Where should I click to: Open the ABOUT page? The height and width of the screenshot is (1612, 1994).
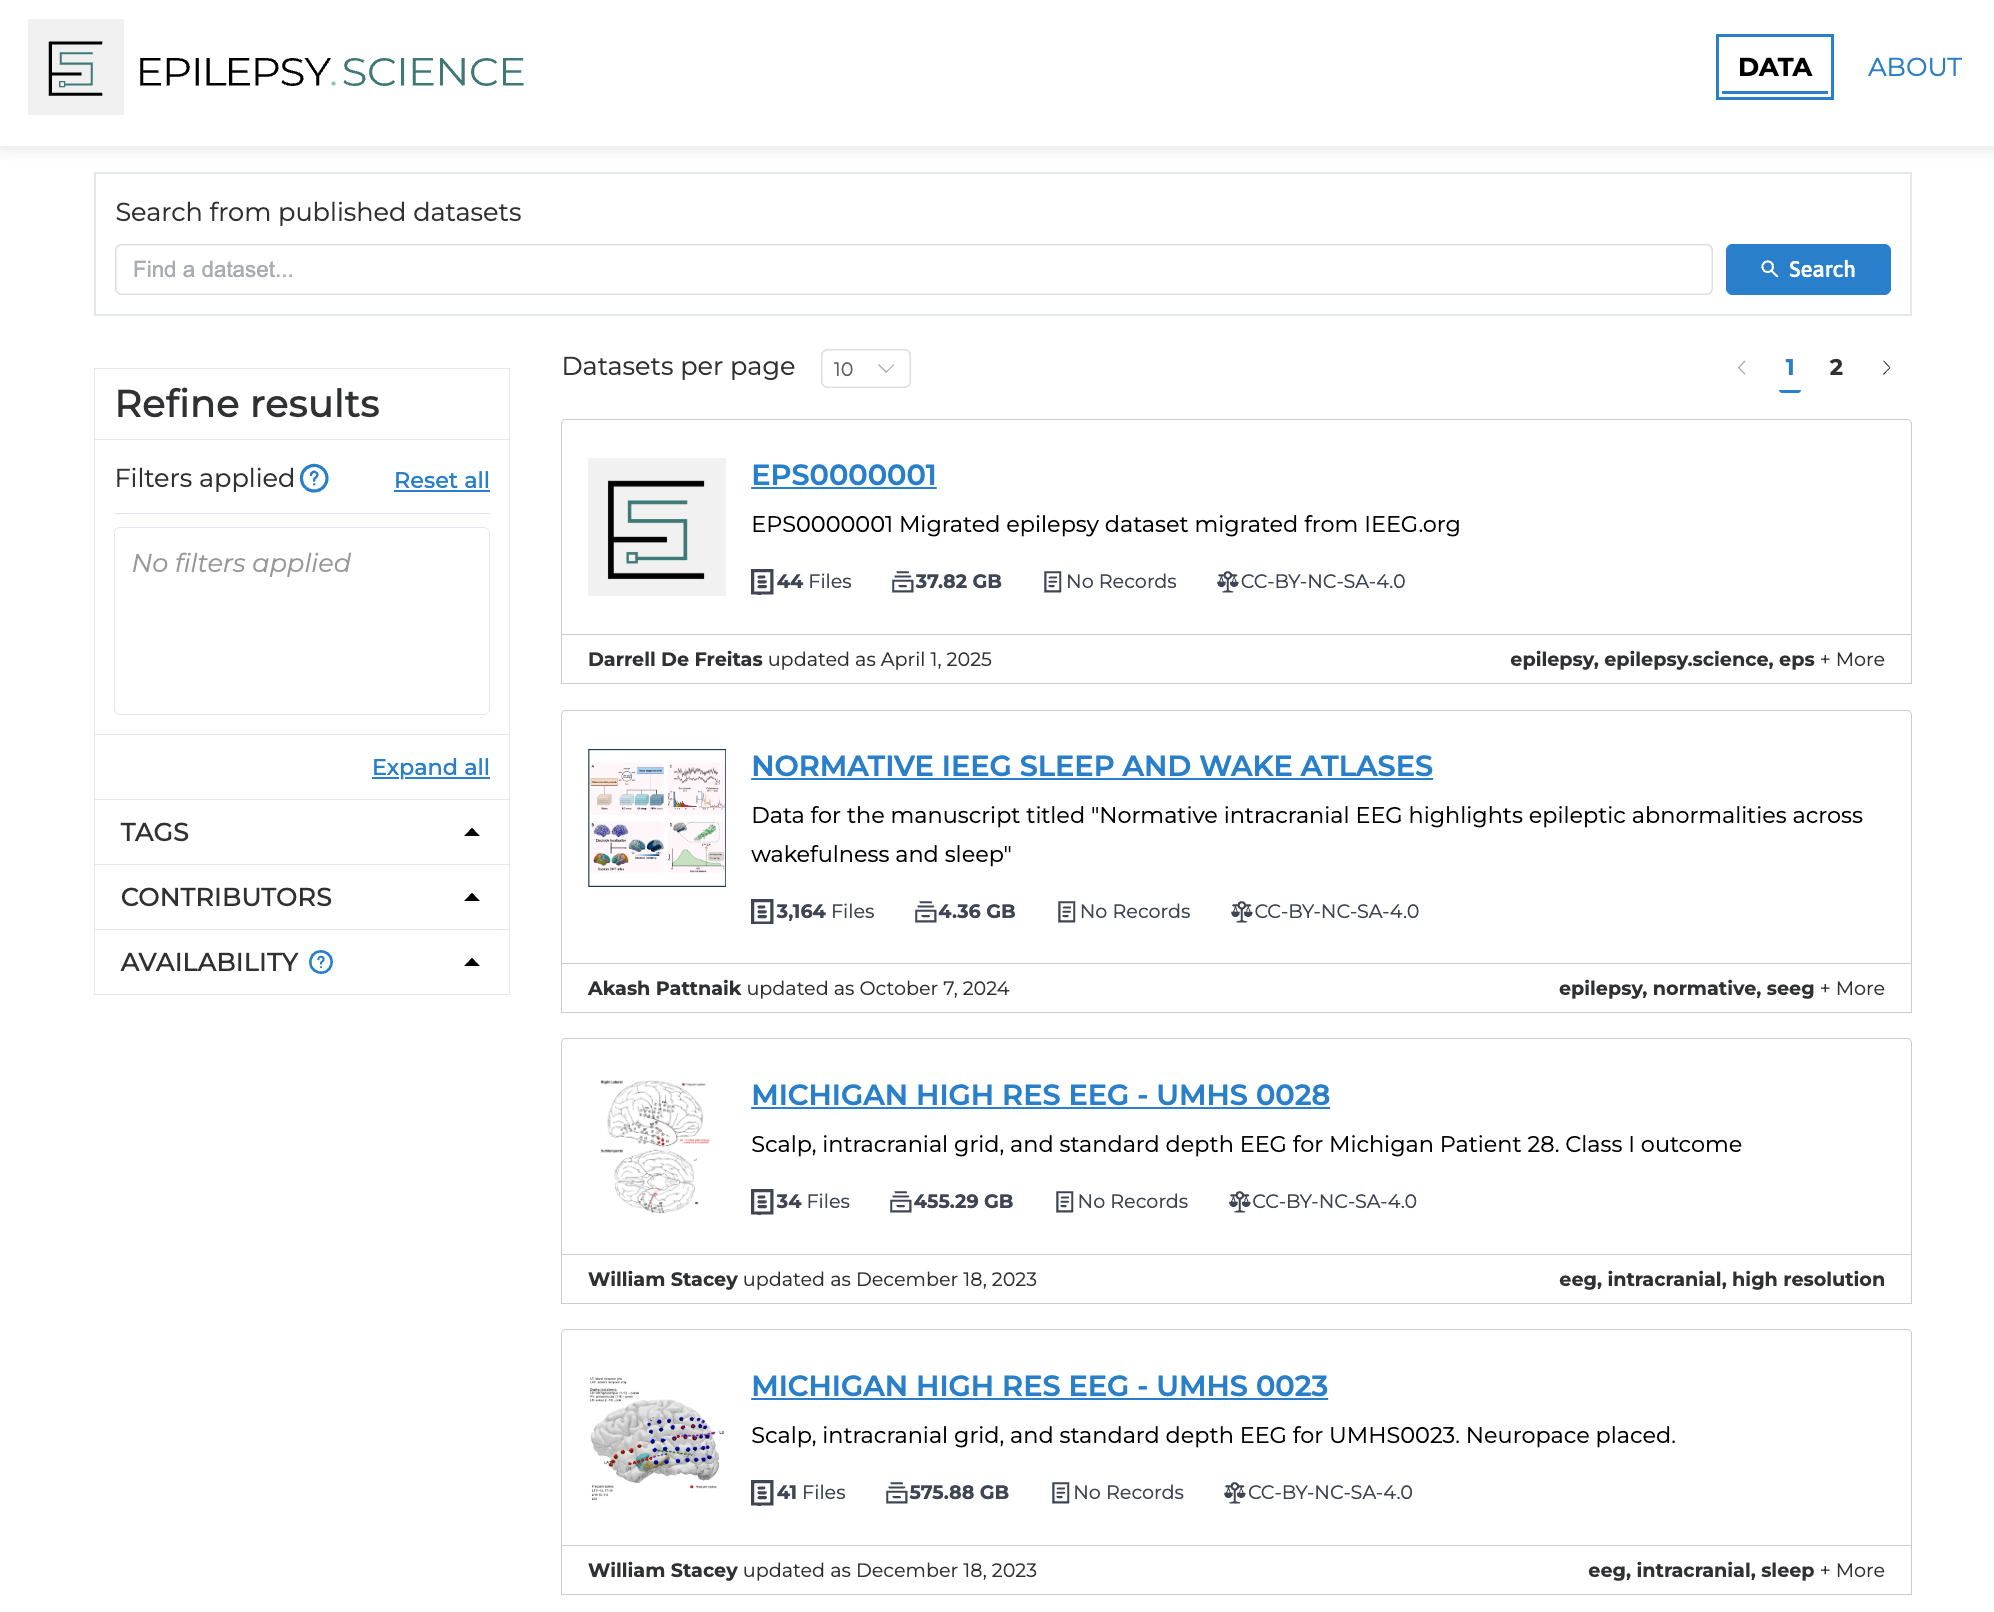(1914, 67)
